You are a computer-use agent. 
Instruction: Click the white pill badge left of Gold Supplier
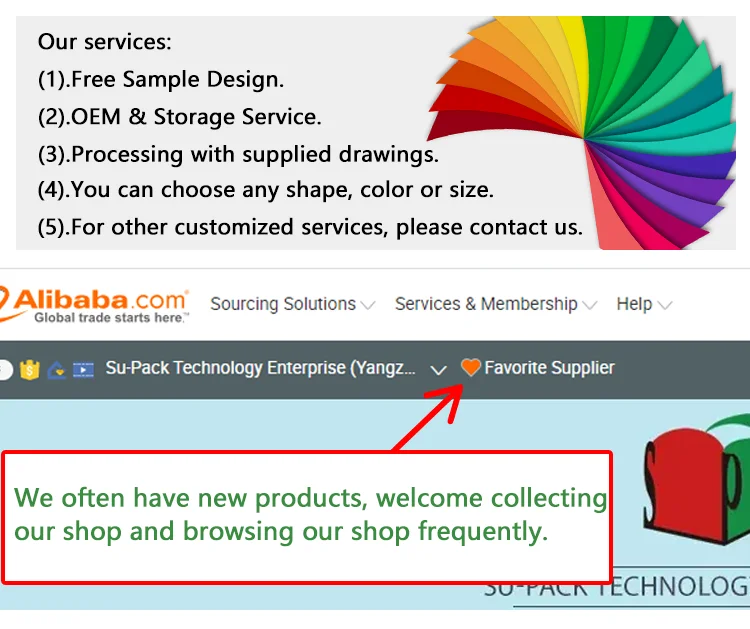click(6, 370)
